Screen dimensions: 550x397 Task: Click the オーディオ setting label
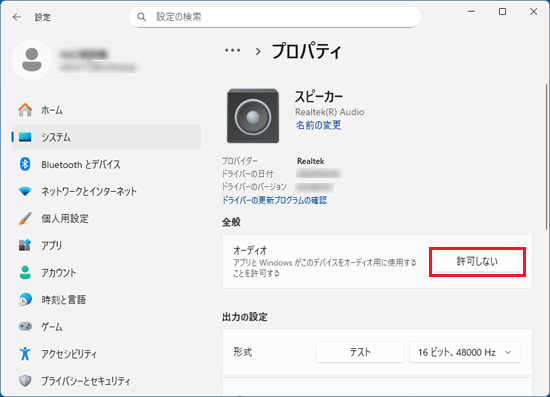click(250, 250)
